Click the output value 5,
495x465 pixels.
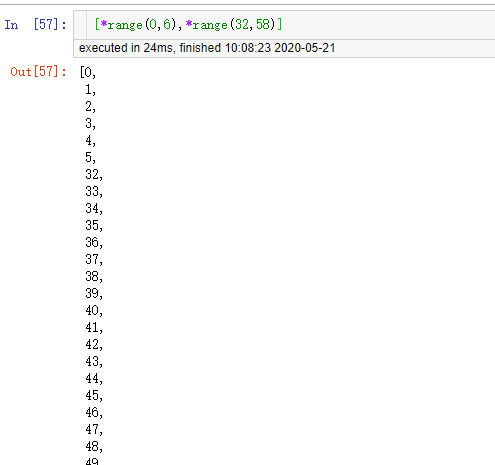(x=90, y=157)
